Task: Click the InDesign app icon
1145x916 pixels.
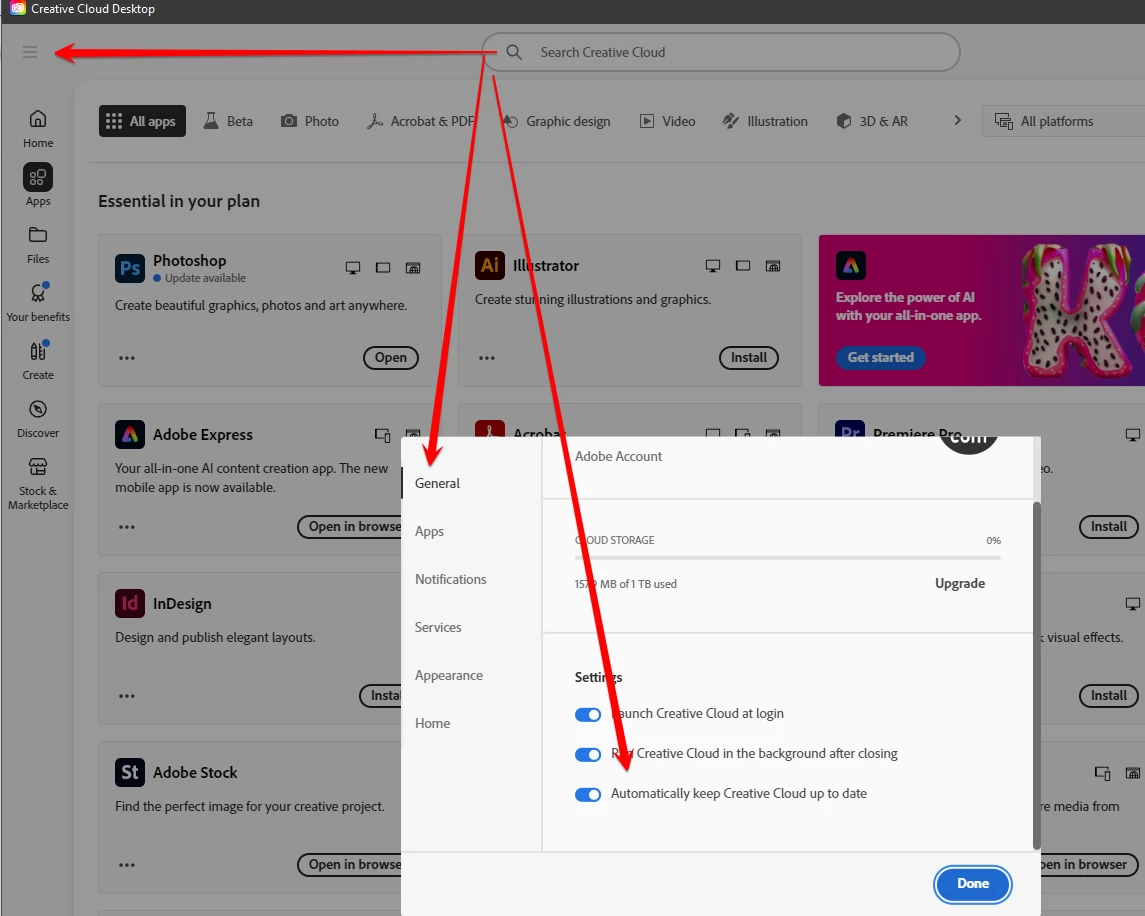Action: pyautogui.click(x=130, y=603)
